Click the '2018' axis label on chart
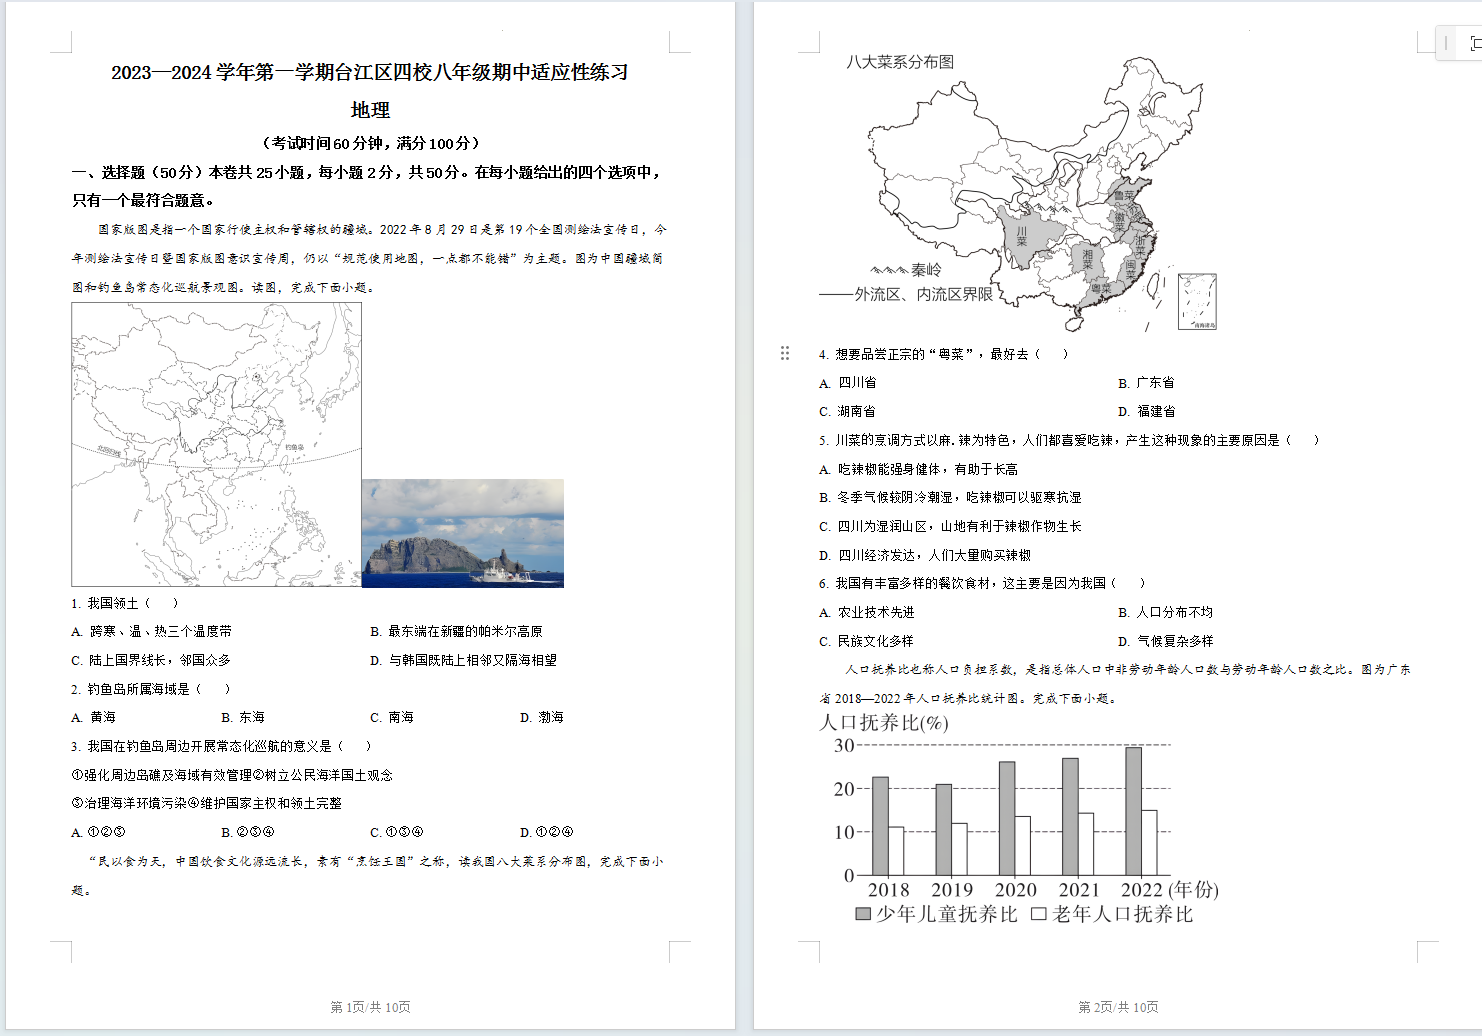This screenshot has height=1036, width=1482. coord(888,890)
